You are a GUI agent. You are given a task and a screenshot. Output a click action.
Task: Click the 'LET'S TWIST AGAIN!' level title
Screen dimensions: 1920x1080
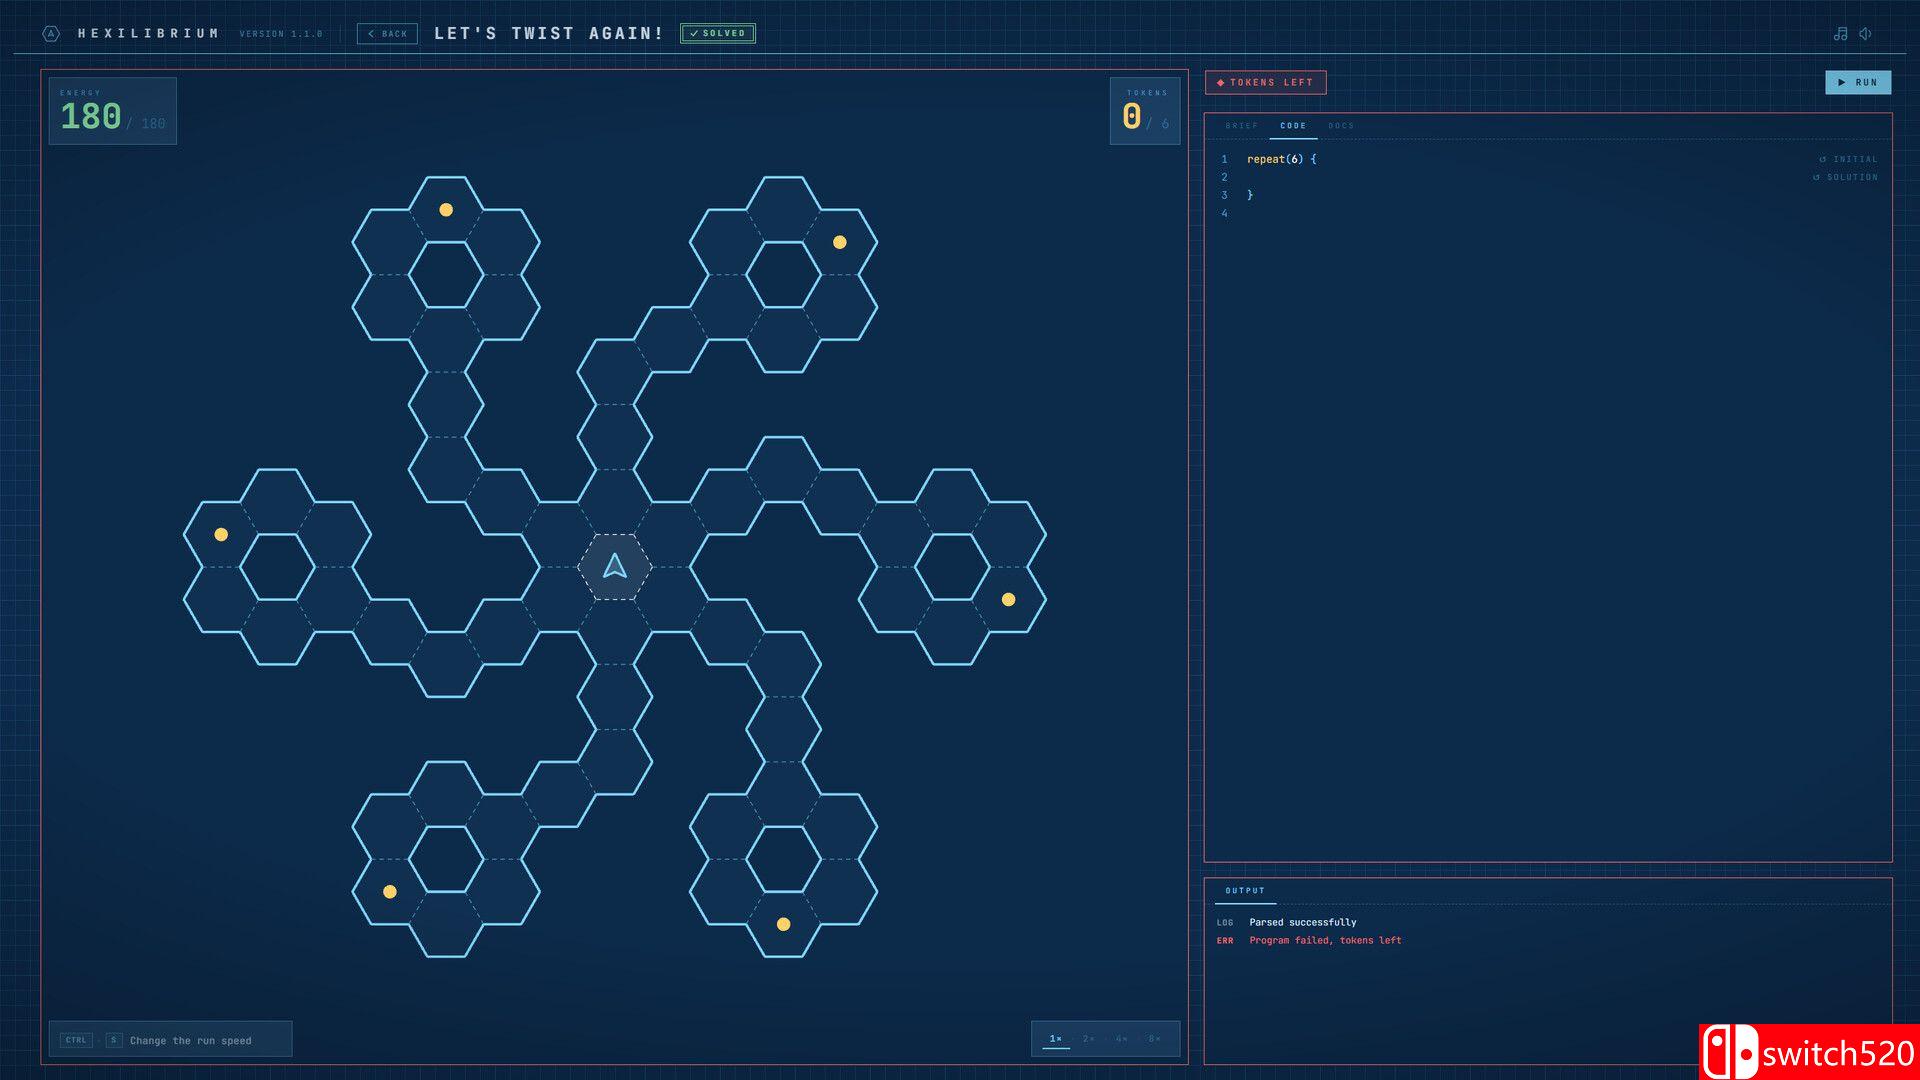[x=549, y=34]
